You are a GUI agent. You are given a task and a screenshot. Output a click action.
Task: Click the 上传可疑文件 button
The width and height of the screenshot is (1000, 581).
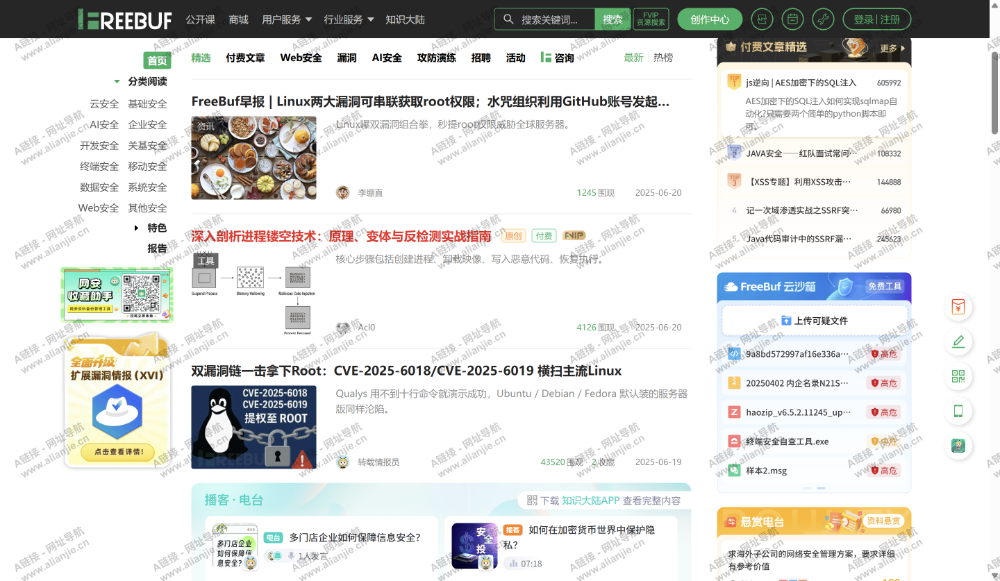click(814, 320)
